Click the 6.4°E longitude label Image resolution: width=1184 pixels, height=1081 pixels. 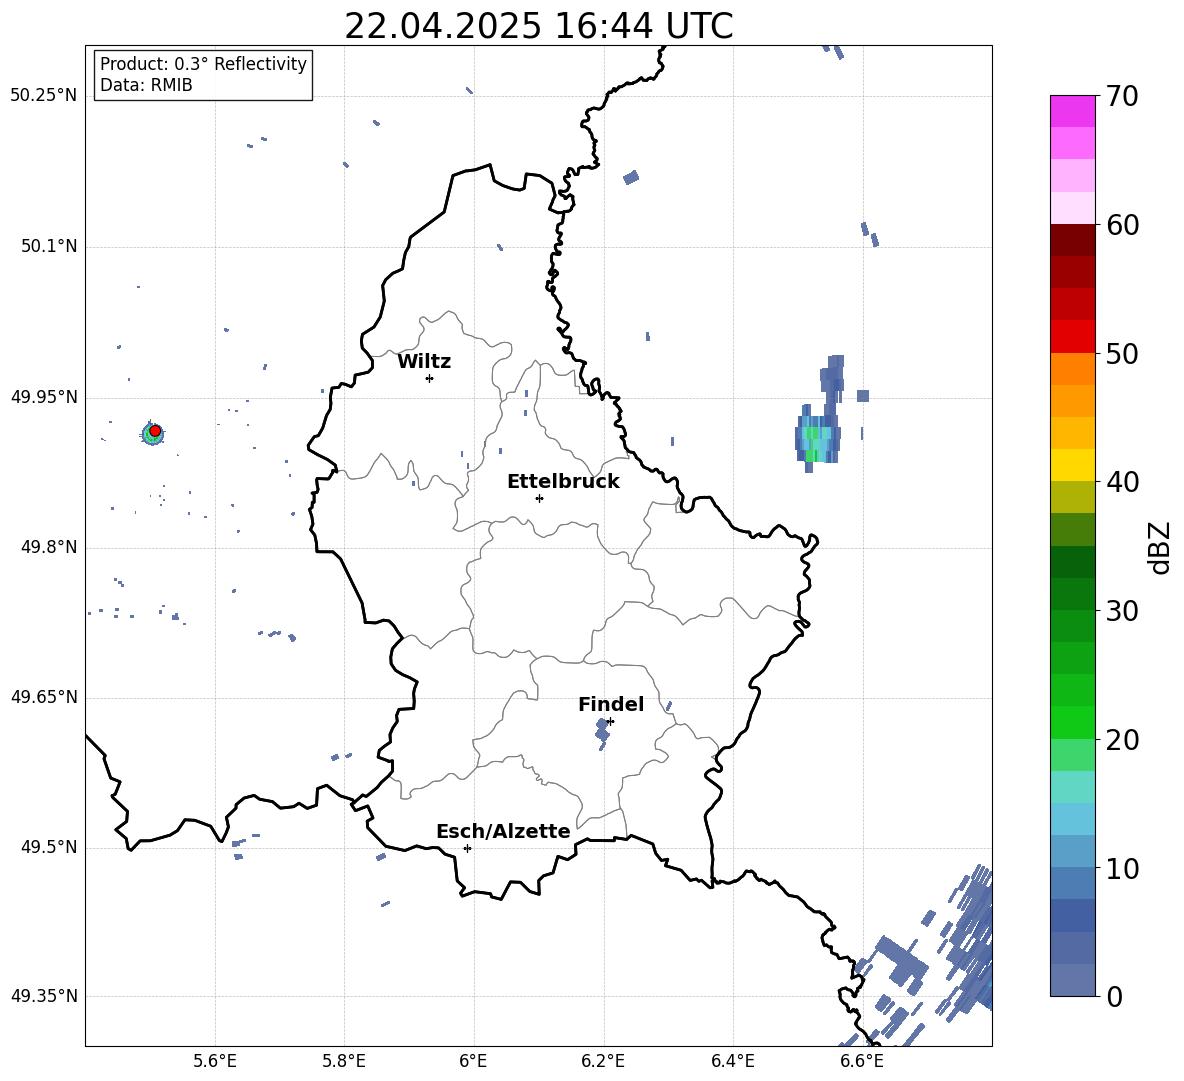[x=732, y=1061]
